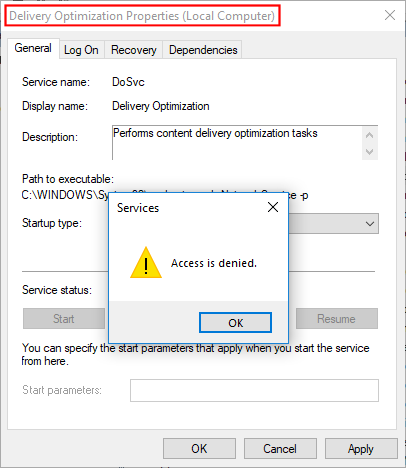Switch to the General tab

tap(33, 48)
